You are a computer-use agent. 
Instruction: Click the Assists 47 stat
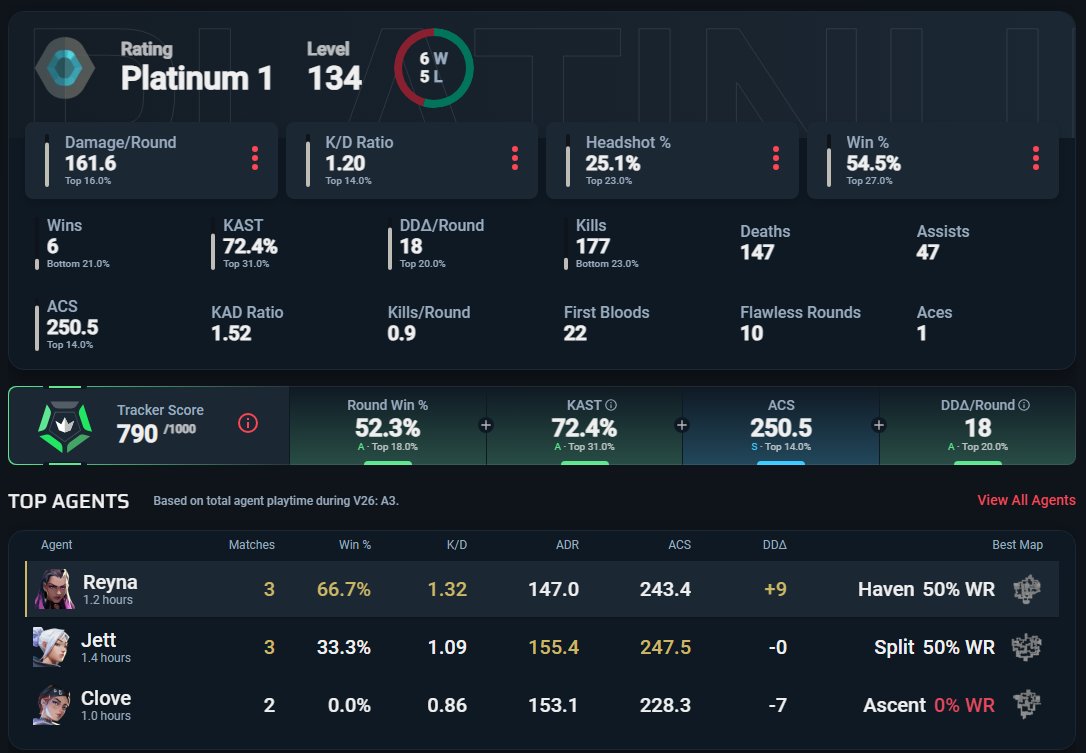[943, 242]
